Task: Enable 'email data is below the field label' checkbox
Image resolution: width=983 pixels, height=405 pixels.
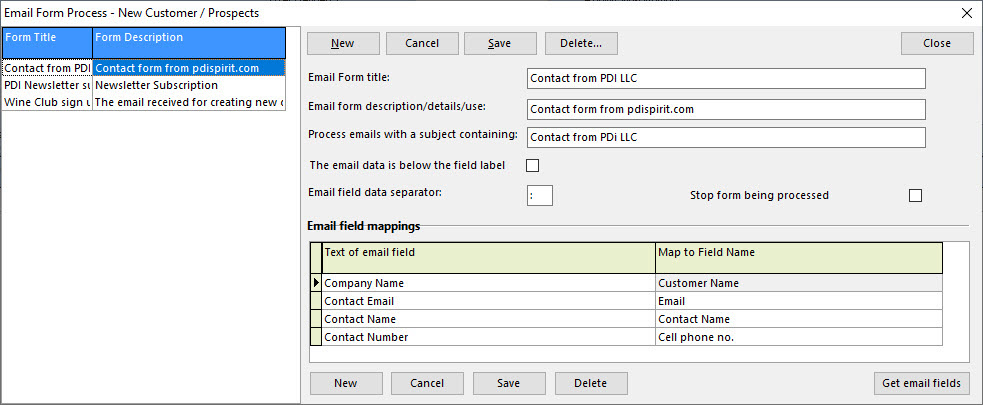Action: coord(532,165)
